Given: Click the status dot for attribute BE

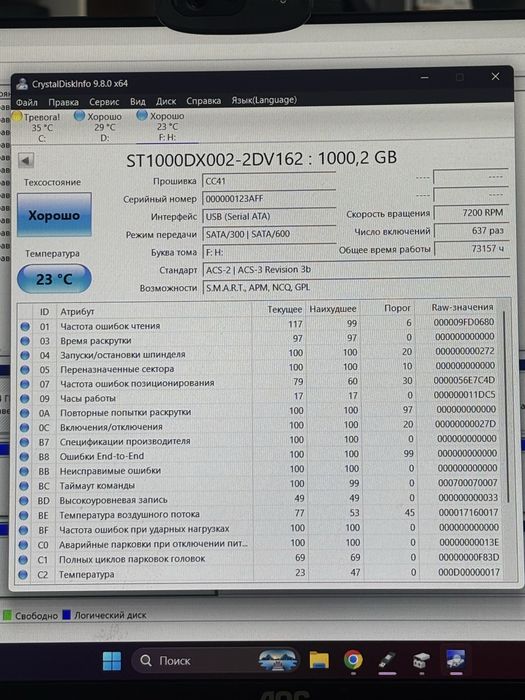Looking at the screenshot, I should click(x=24, y=516).
